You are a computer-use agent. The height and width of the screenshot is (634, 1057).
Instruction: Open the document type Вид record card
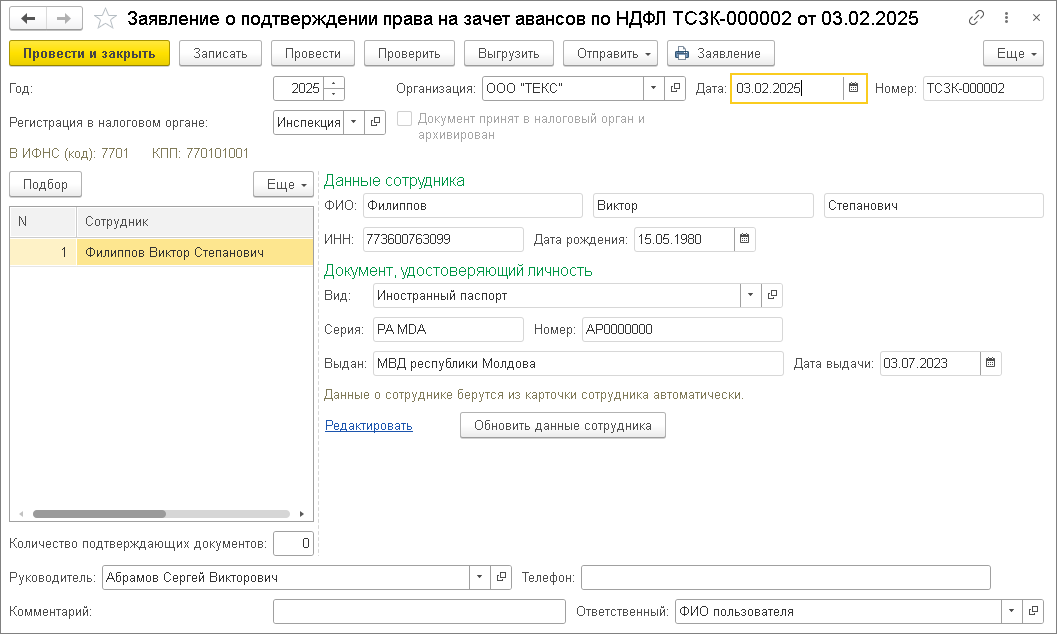point(772,295)
